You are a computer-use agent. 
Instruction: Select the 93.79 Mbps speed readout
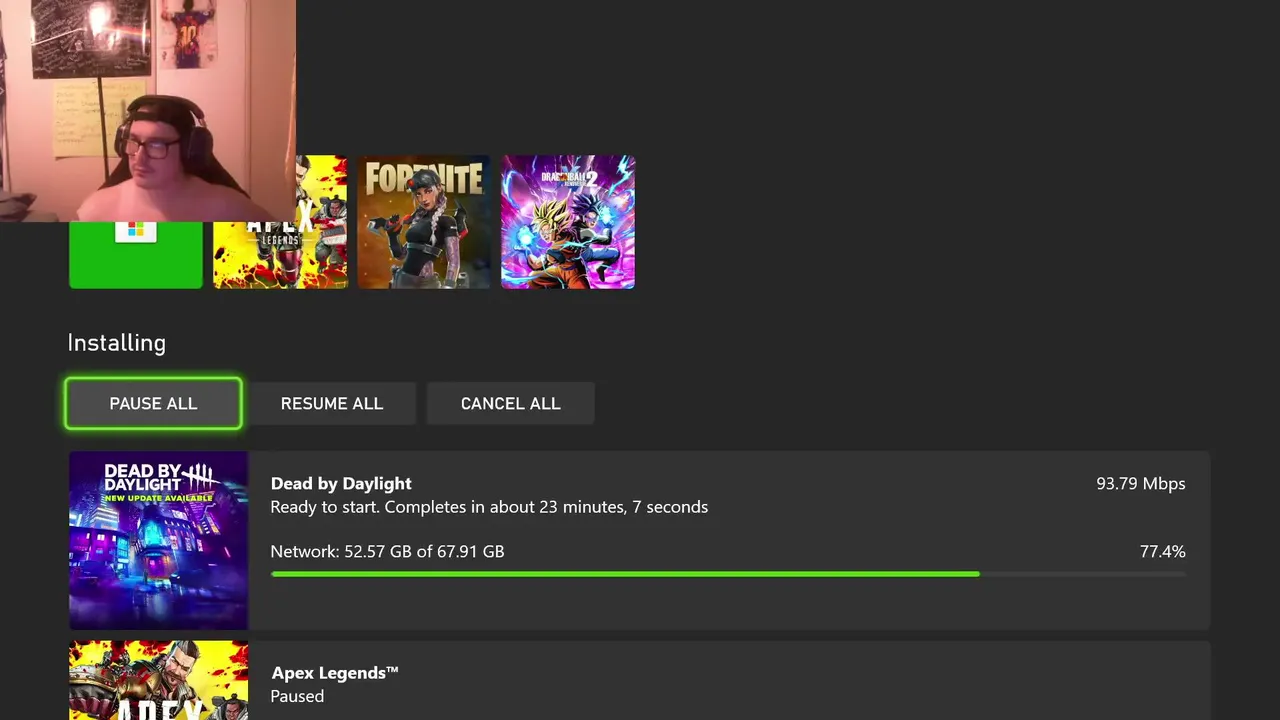point(1140,483)
